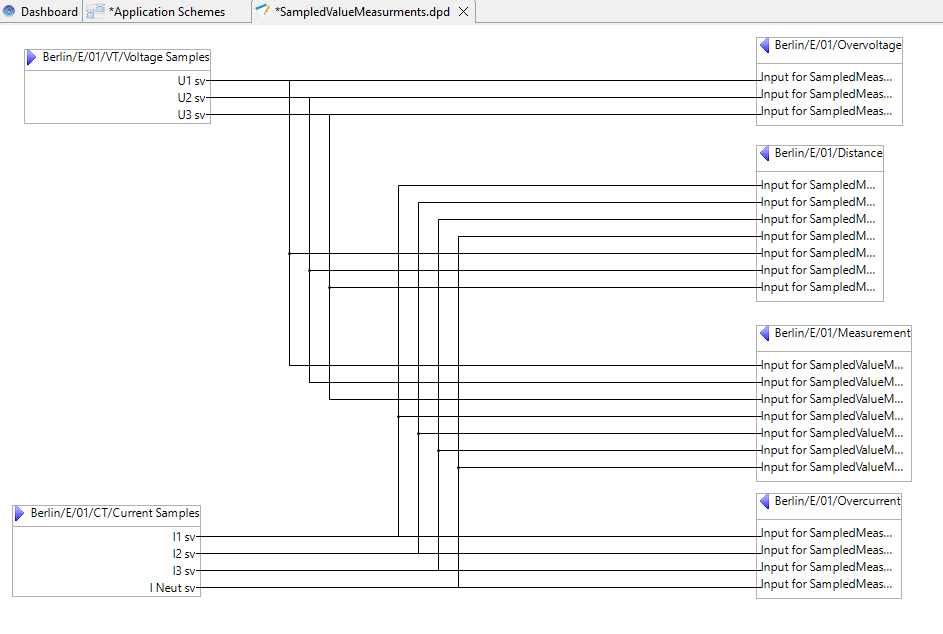
Task: Click first input of Overcurrent block
Action: [x=826, y=533]
